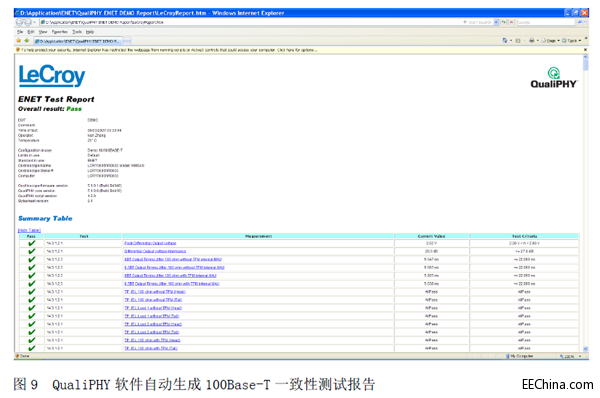The image size is (600, 398).
Task: Click the Summary Table heading
Action: tap(45, 219)
